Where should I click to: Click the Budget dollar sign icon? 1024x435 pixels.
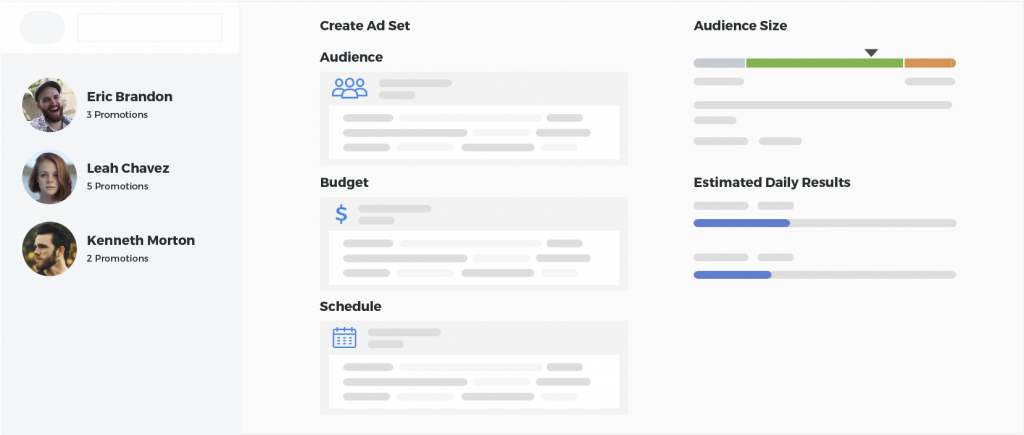click(341, 214)
